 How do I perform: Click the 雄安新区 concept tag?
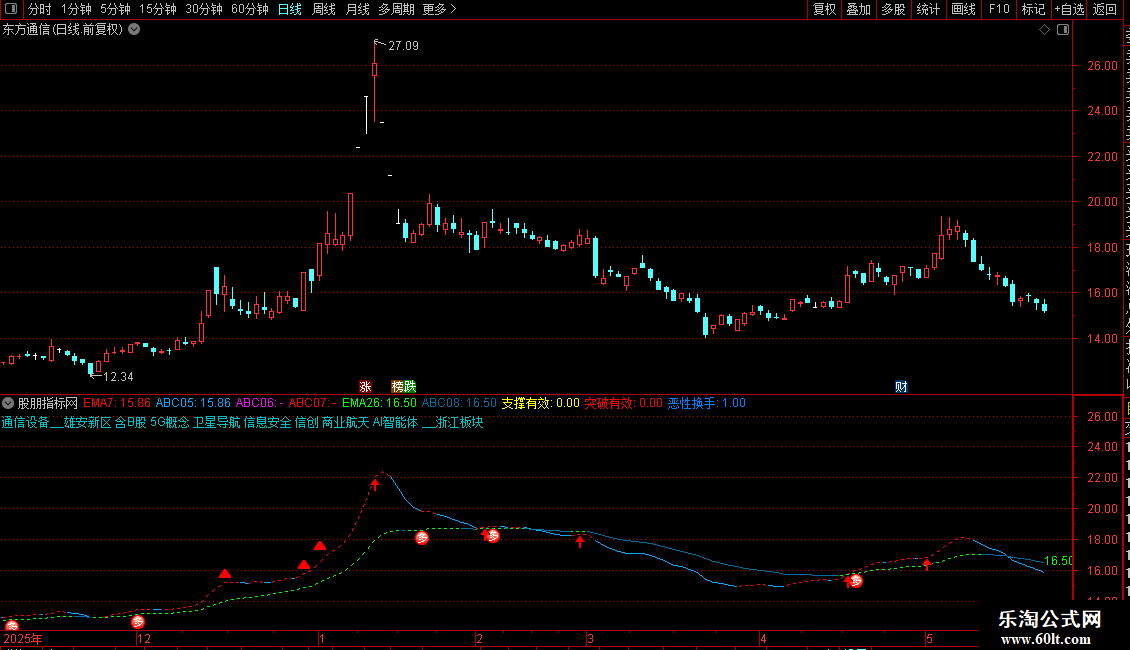pyautogui.click(x=87, y=422)
